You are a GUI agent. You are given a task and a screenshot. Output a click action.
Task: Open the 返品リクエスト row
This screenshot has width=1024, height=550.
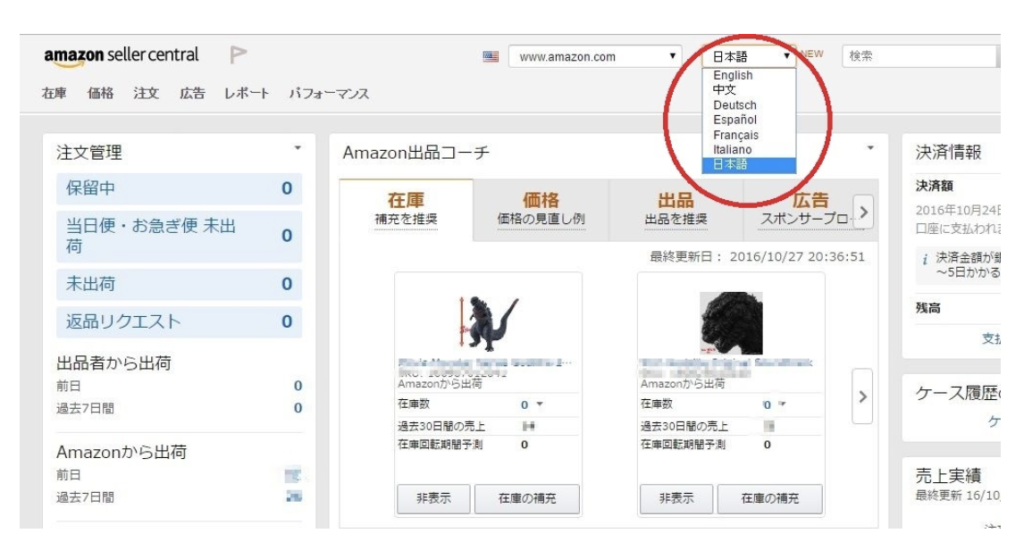(179, 321)
